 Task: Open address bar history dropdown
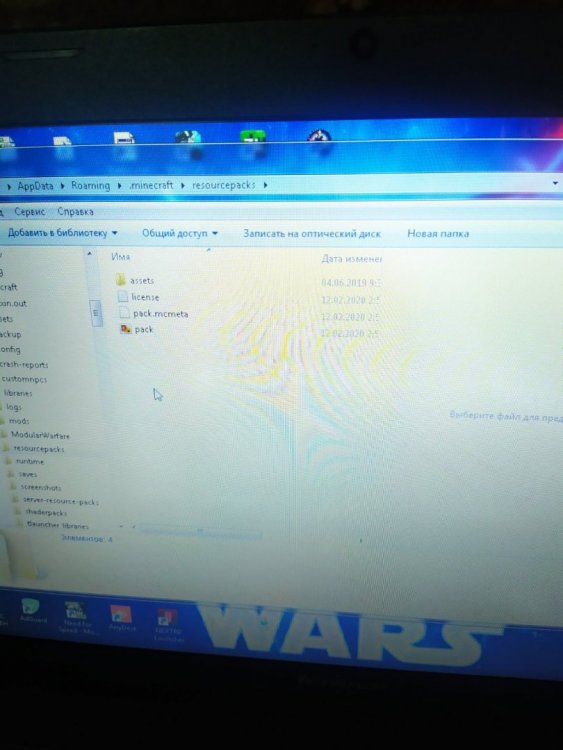(555, 183)
